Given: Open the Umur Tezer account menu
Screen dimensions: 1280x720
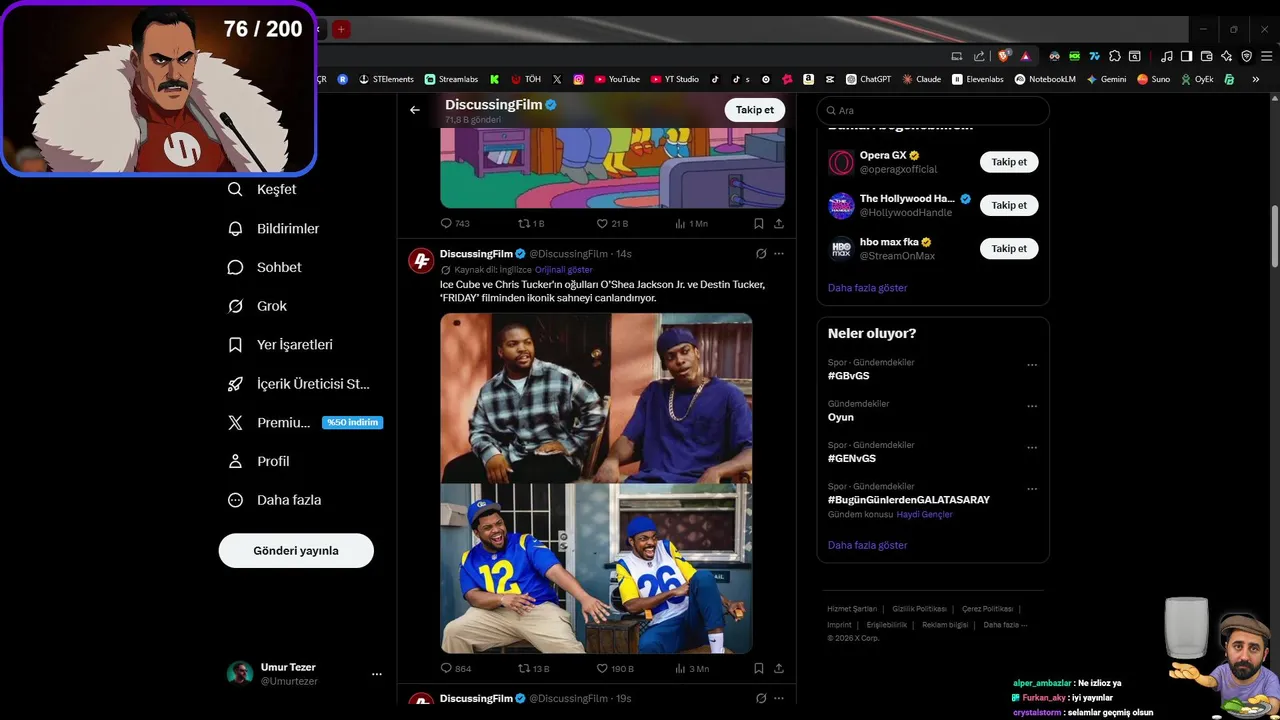Looking at the screenshot, I should pos(304,674).
